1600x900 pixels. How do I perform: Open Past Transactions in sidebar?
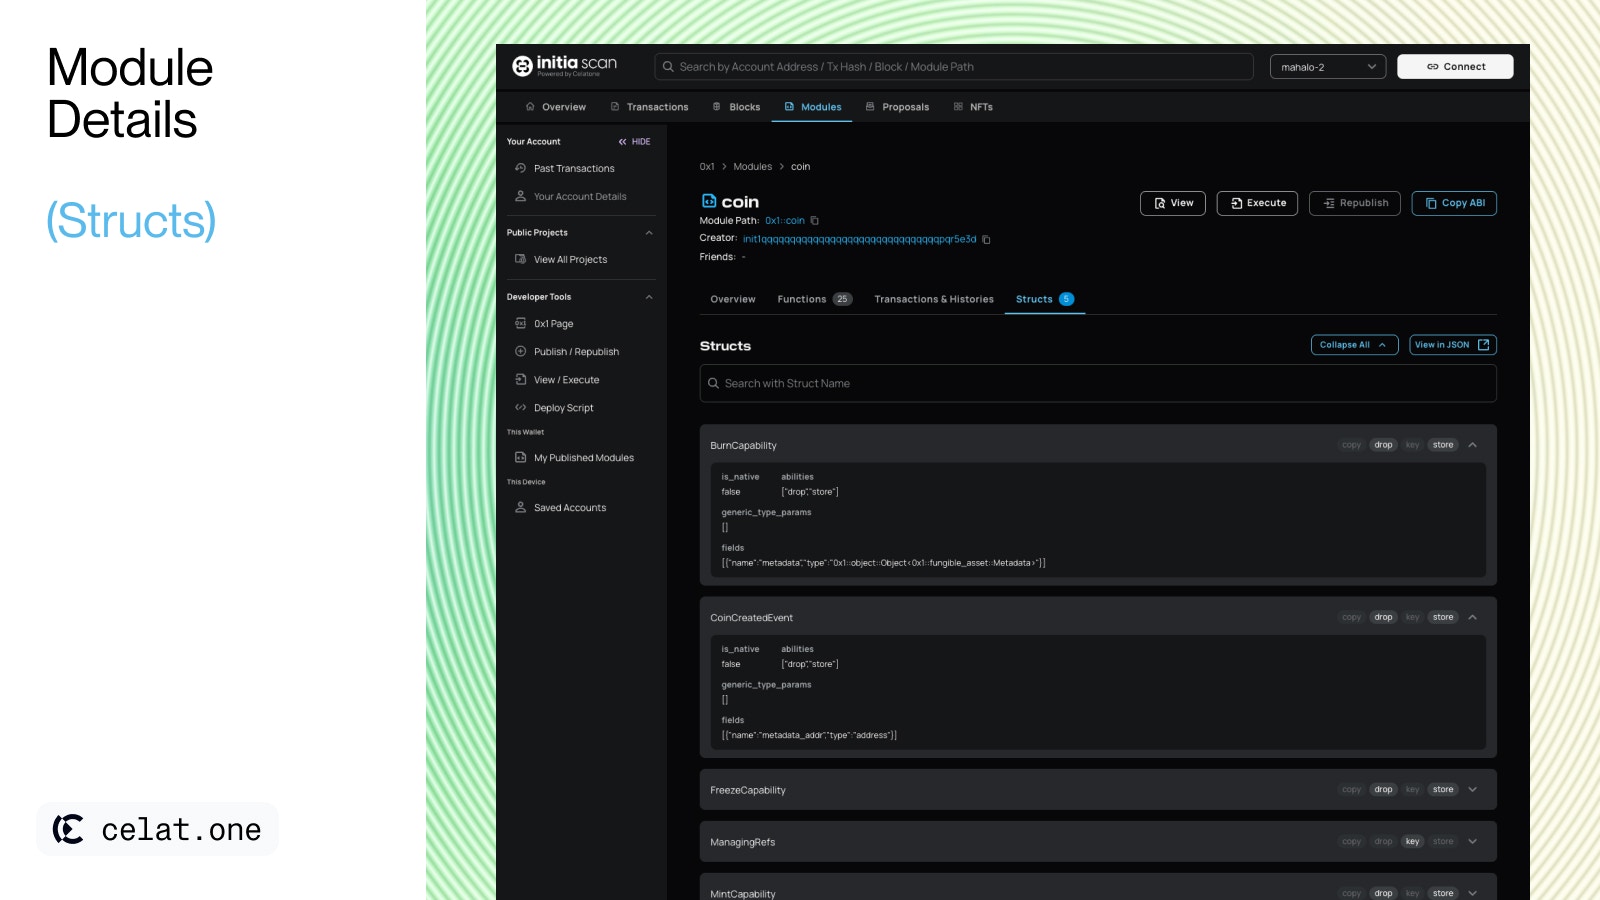click(x=573, y=169)
